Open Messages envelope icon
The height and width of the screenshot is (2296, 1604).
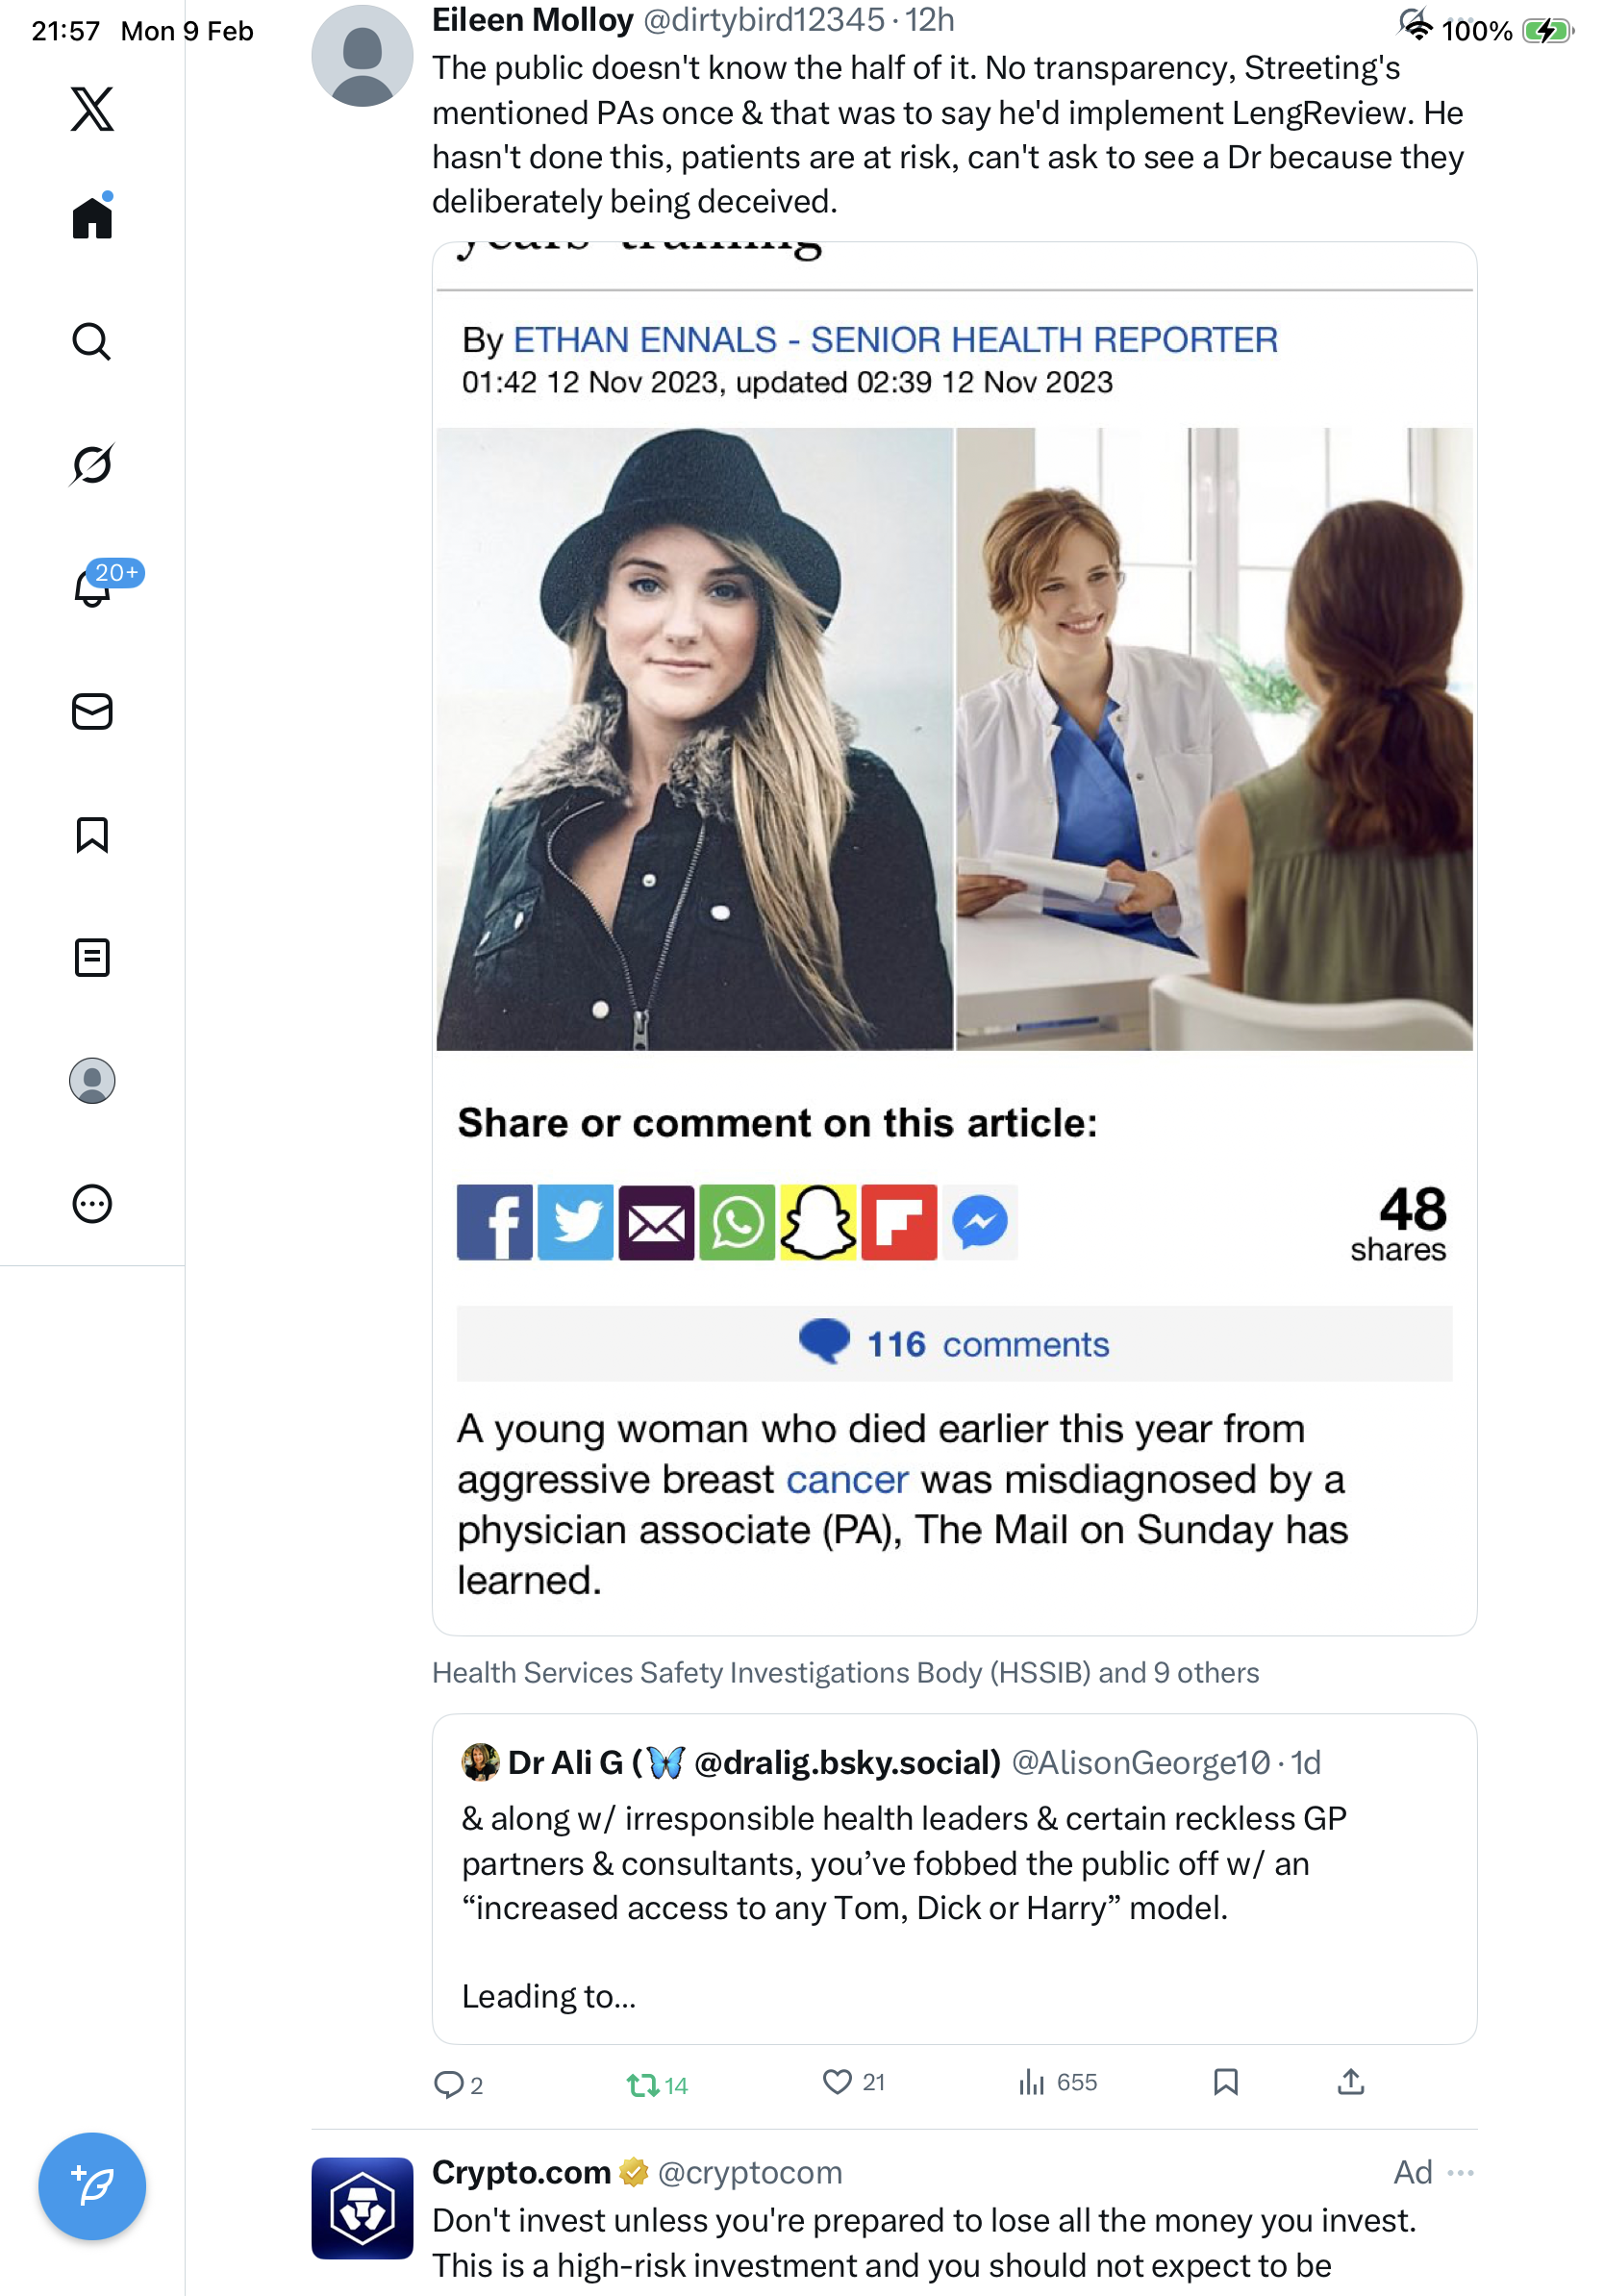click(92, 711)
